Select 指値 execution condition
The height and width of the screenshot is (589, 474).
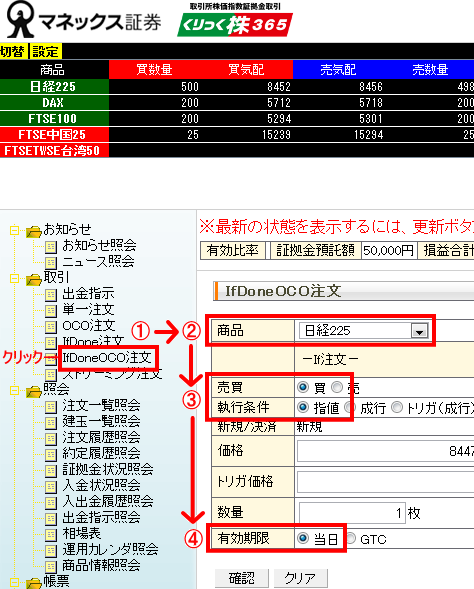coord(303,407)
